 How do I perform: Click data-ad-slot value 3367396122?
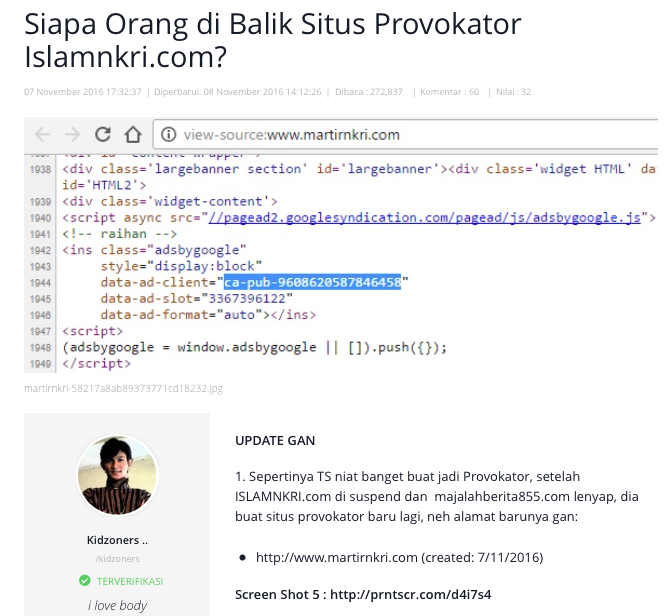click(x=247, y=299)
